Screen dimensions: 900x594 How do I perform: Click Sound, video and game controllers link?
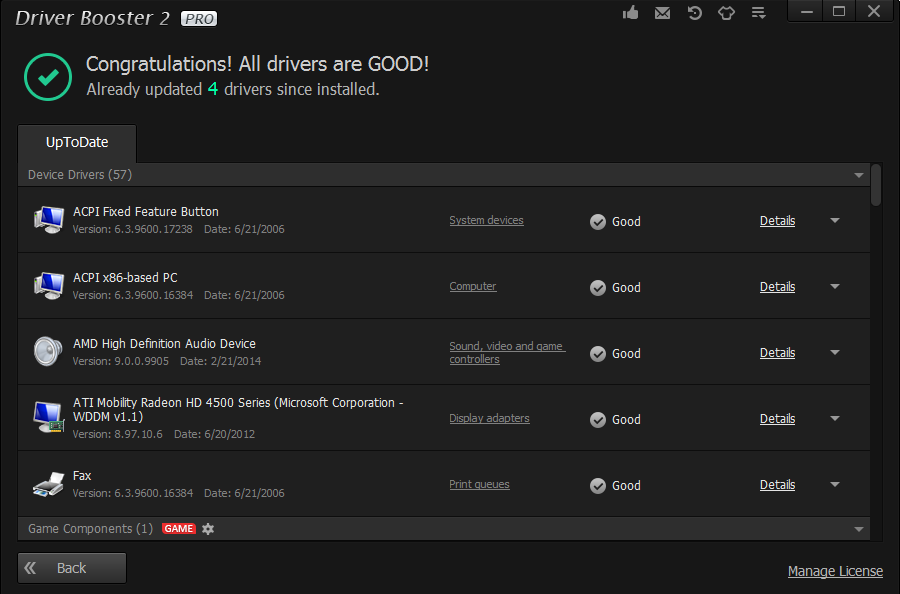click(507, 353)
